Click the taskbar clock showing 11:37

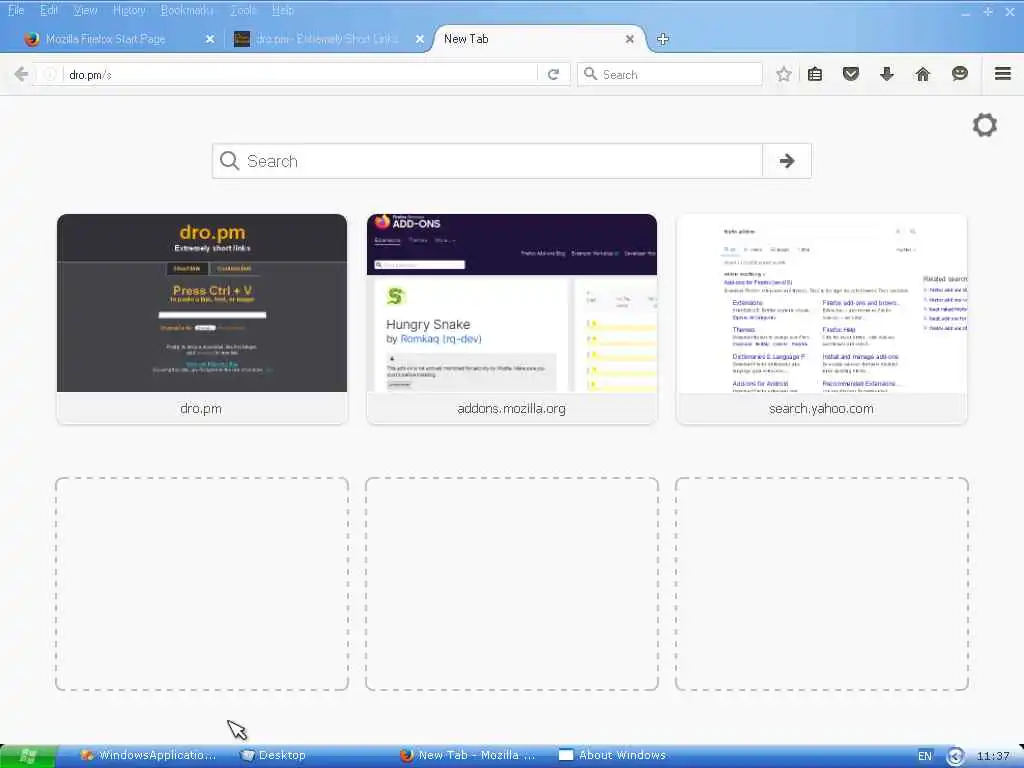click(x=993, y=756)
